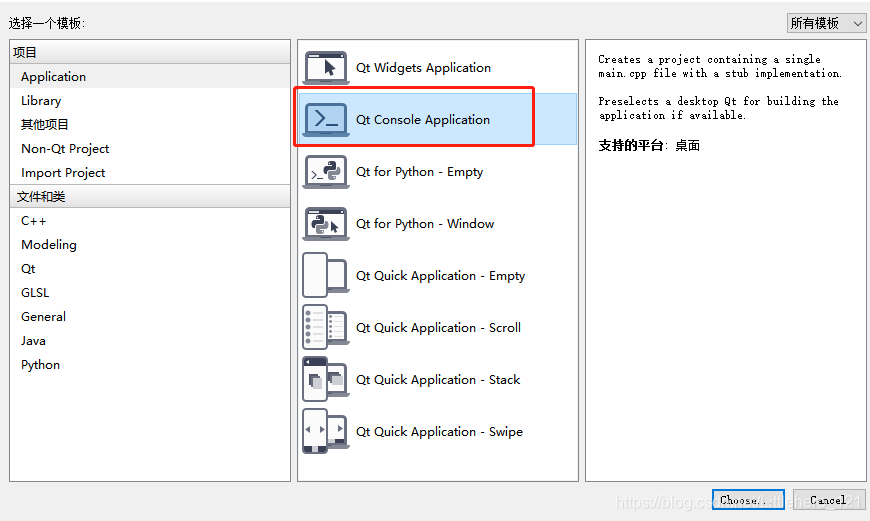Click the Qt Quick Application - Empty icon
The width and height of the screenshot is (870, 521).
pos(326,275)
